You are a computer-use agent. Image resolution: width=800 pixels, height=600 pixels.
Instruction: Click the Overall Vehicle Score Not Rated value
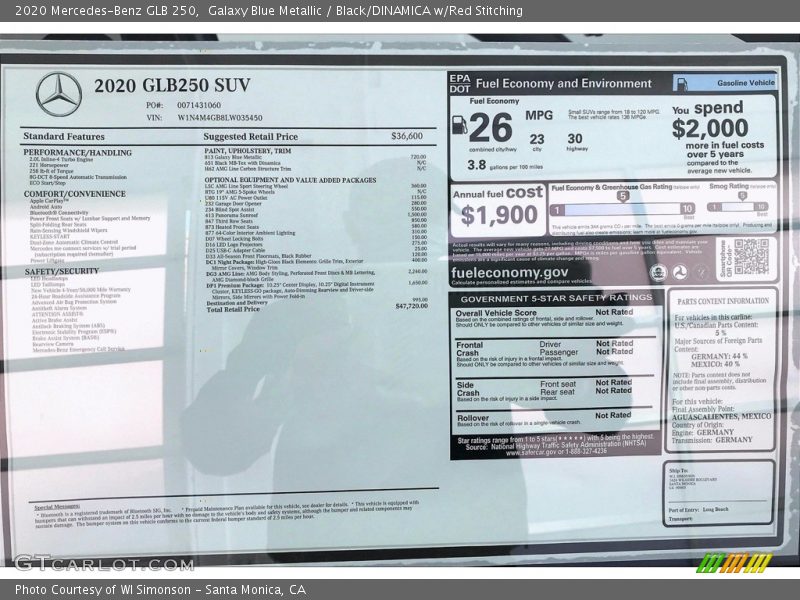pos(614,312)
